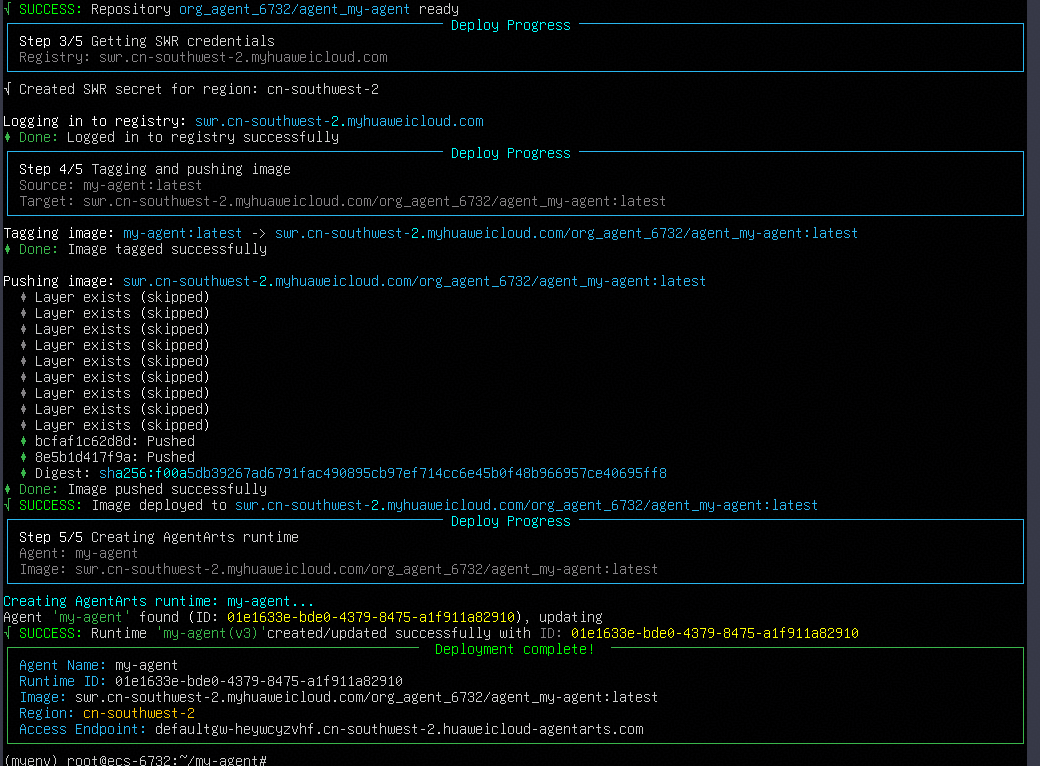Click the 'Deploy Progress' title above Step 3/5

coord(511,25)
